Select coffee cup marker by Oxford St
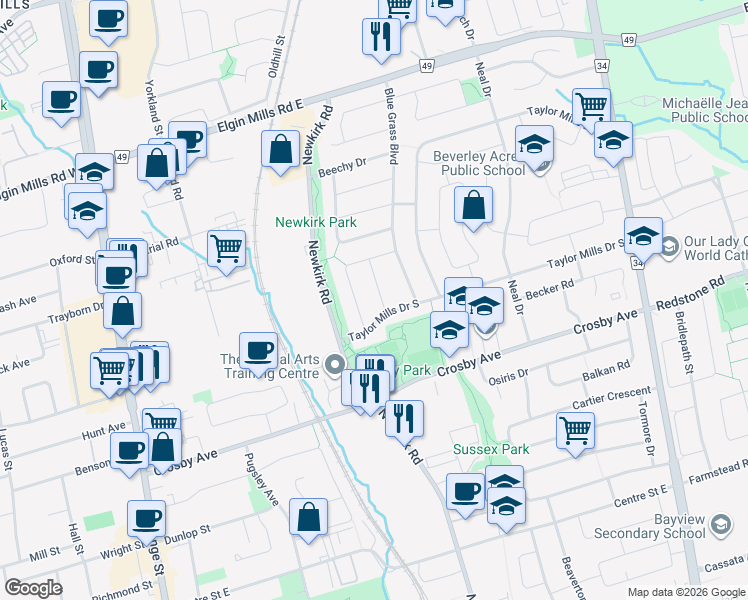Viewport: 748px width, 600px height. point(117,279)
